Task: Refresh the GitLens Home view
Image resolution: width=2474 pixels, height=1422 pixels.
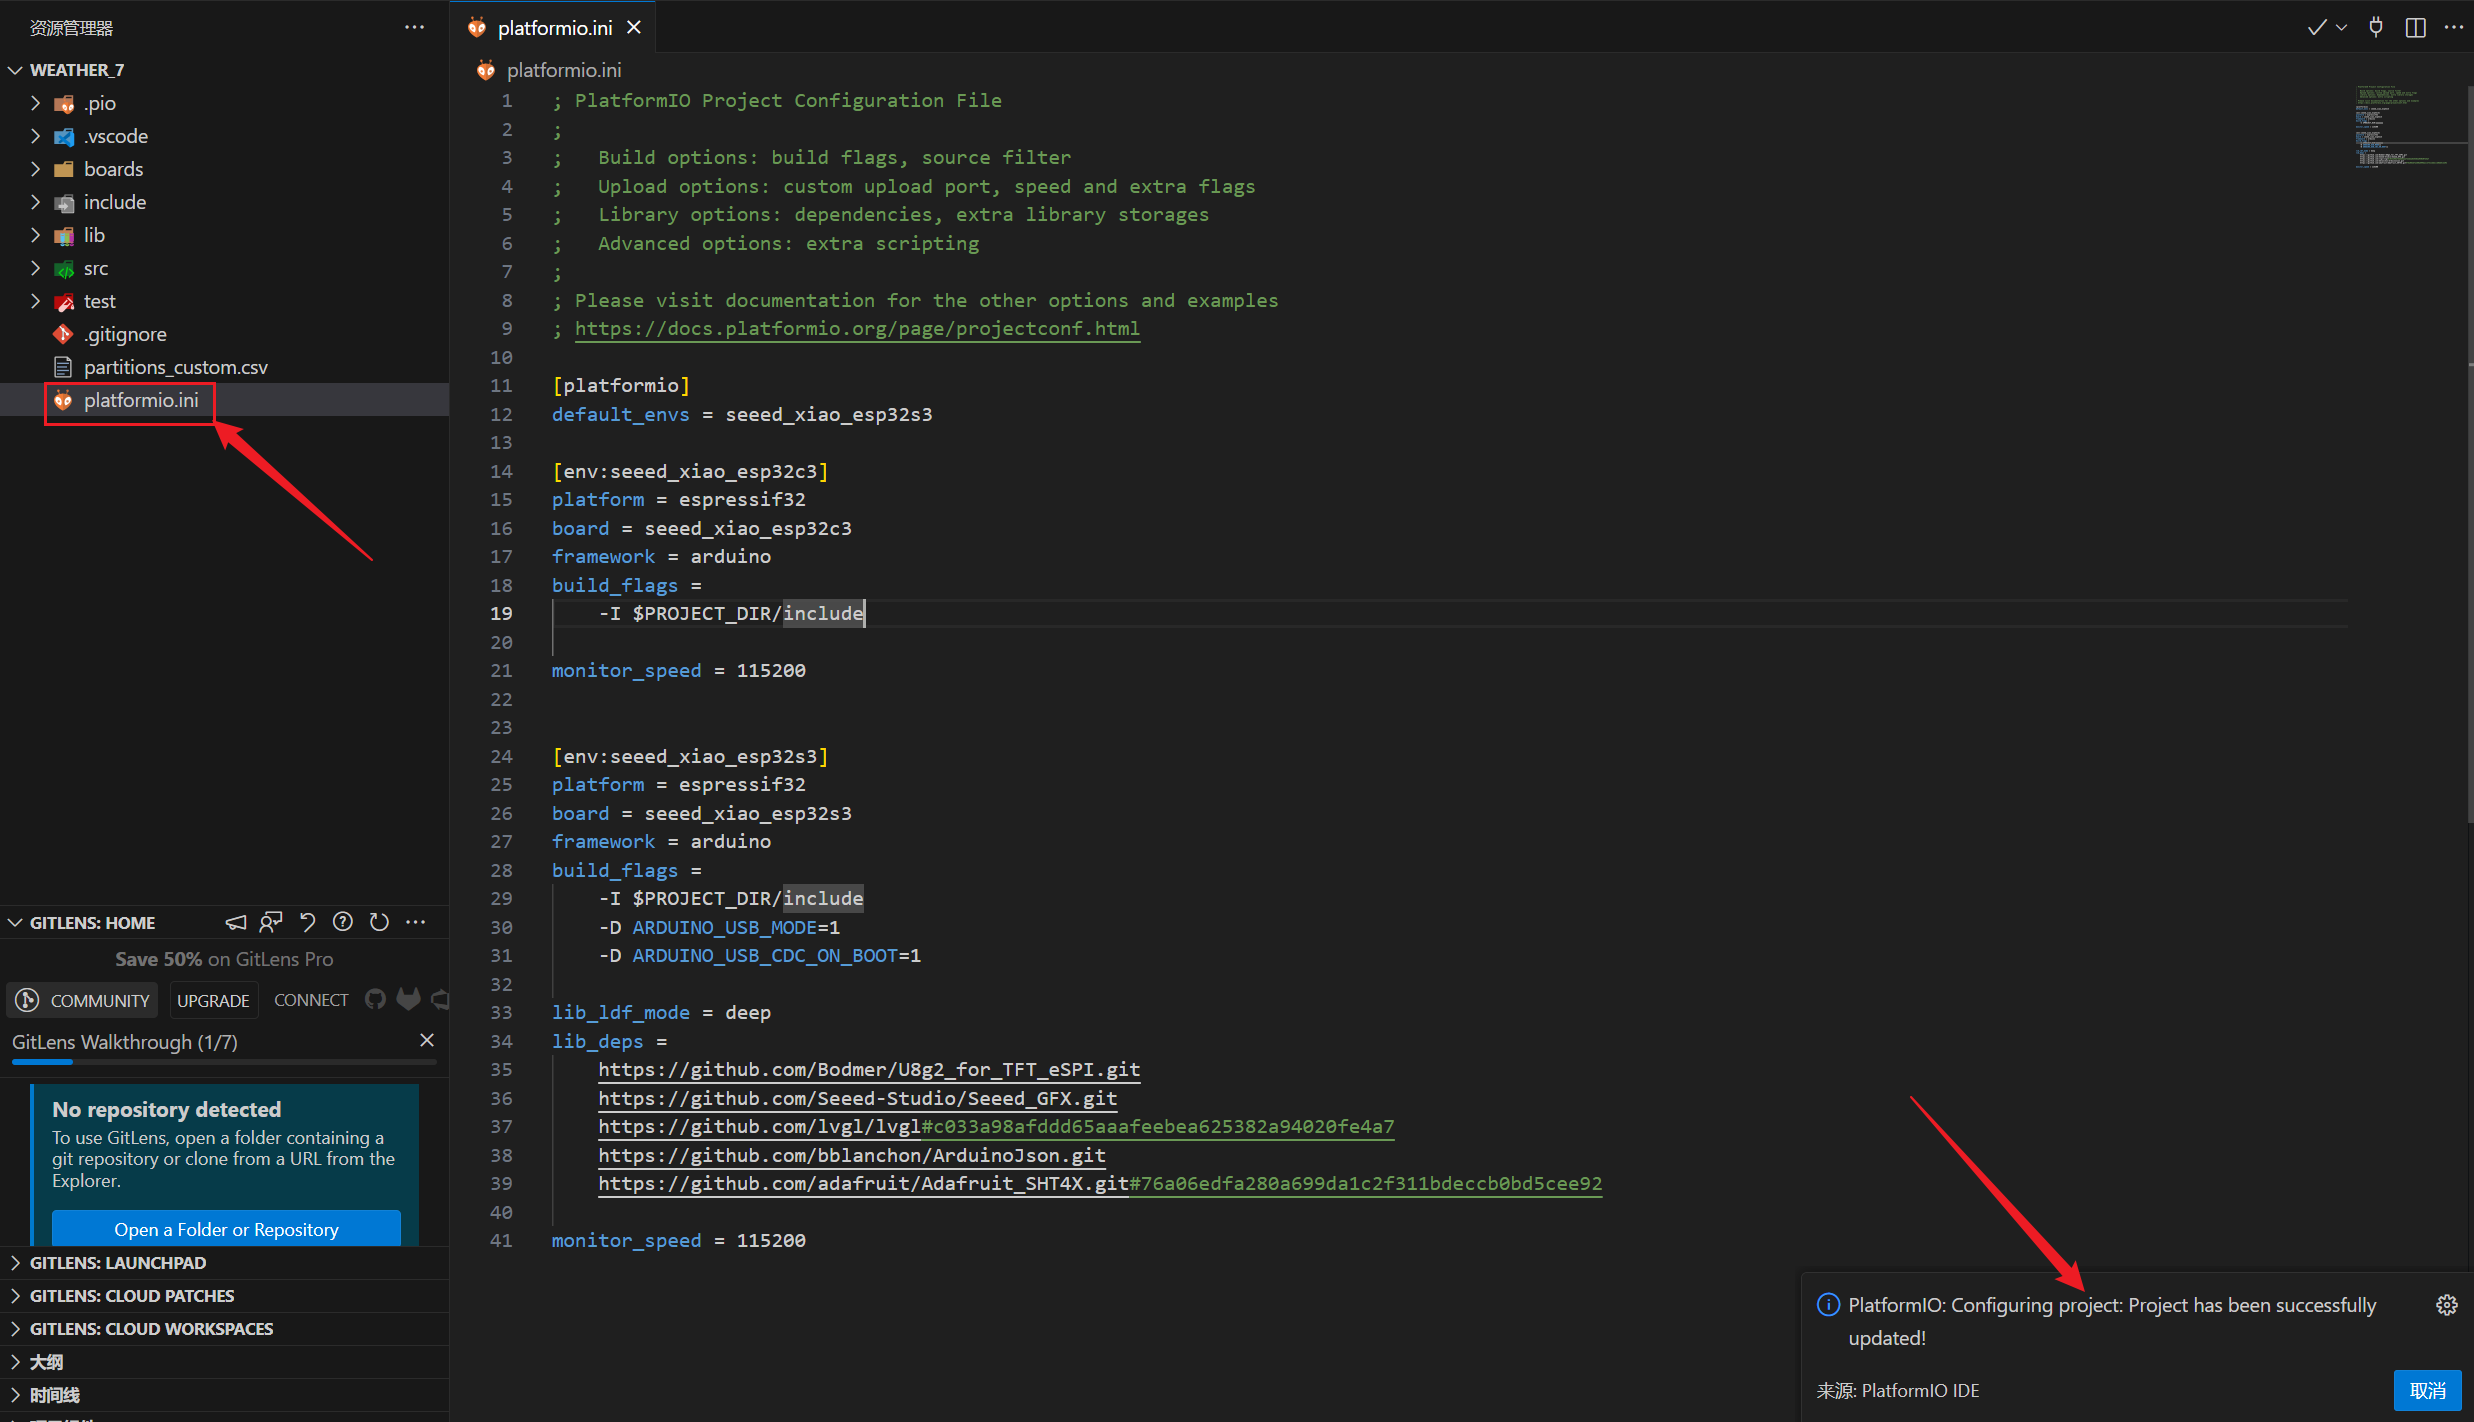Action: [x=379, y=922]
